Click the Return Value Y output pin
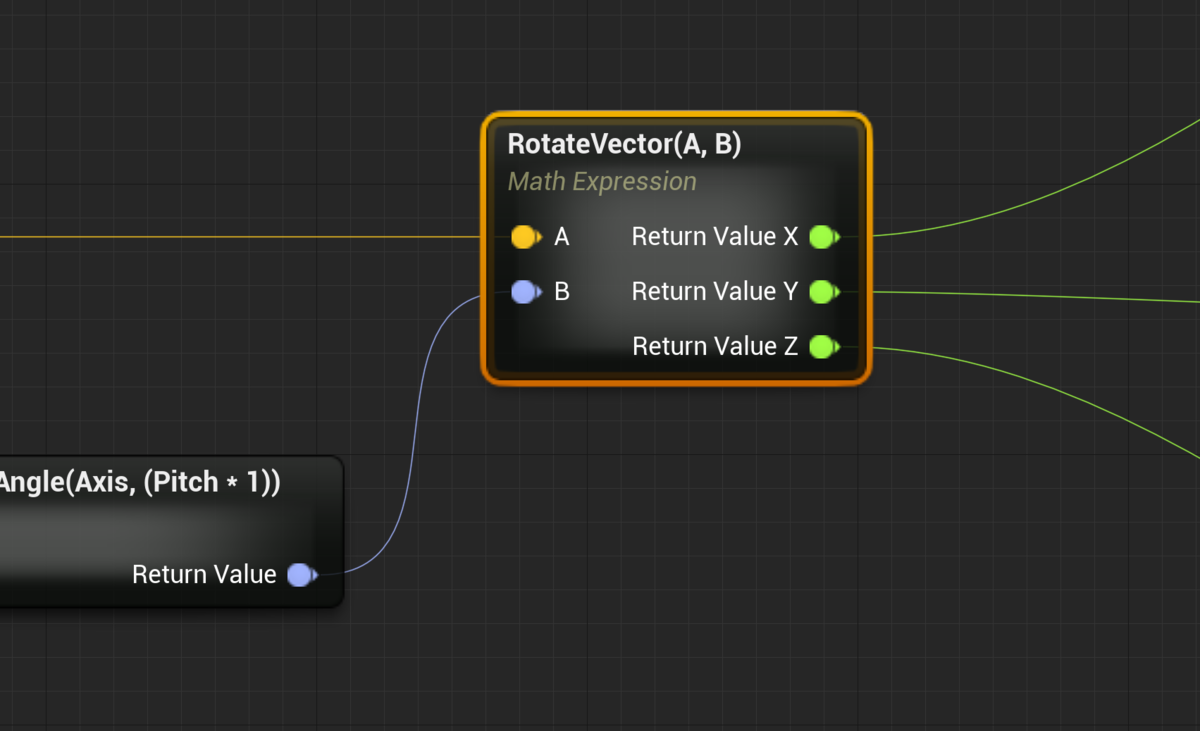The height and width of the screenshot is (731, 1200). [824, 292]
